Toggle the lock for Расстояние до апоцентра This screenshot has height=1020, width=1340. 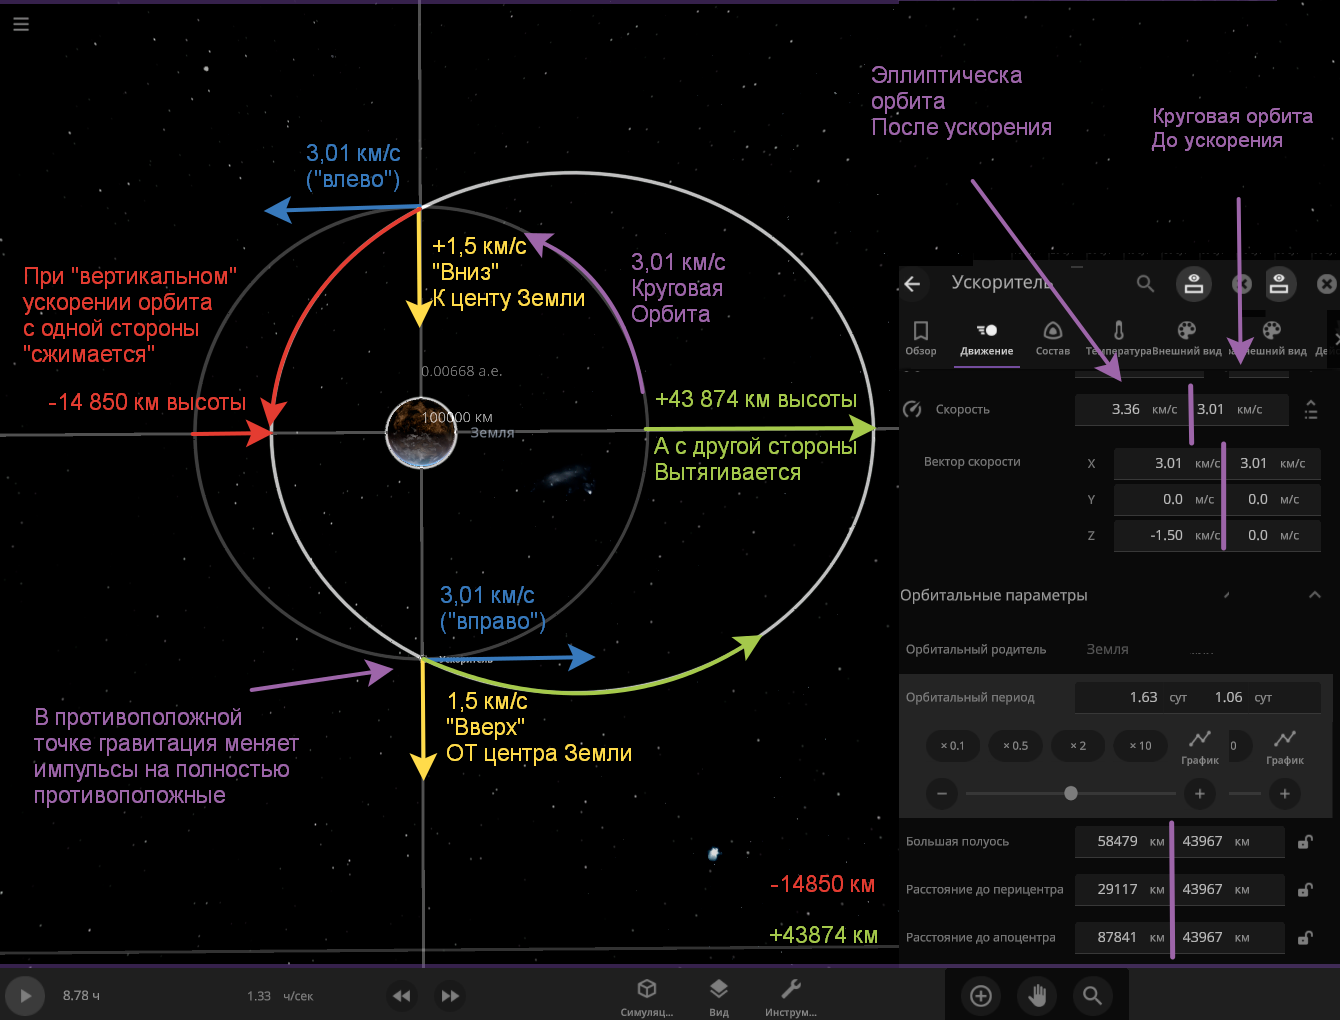click(x=1305, y=938)
